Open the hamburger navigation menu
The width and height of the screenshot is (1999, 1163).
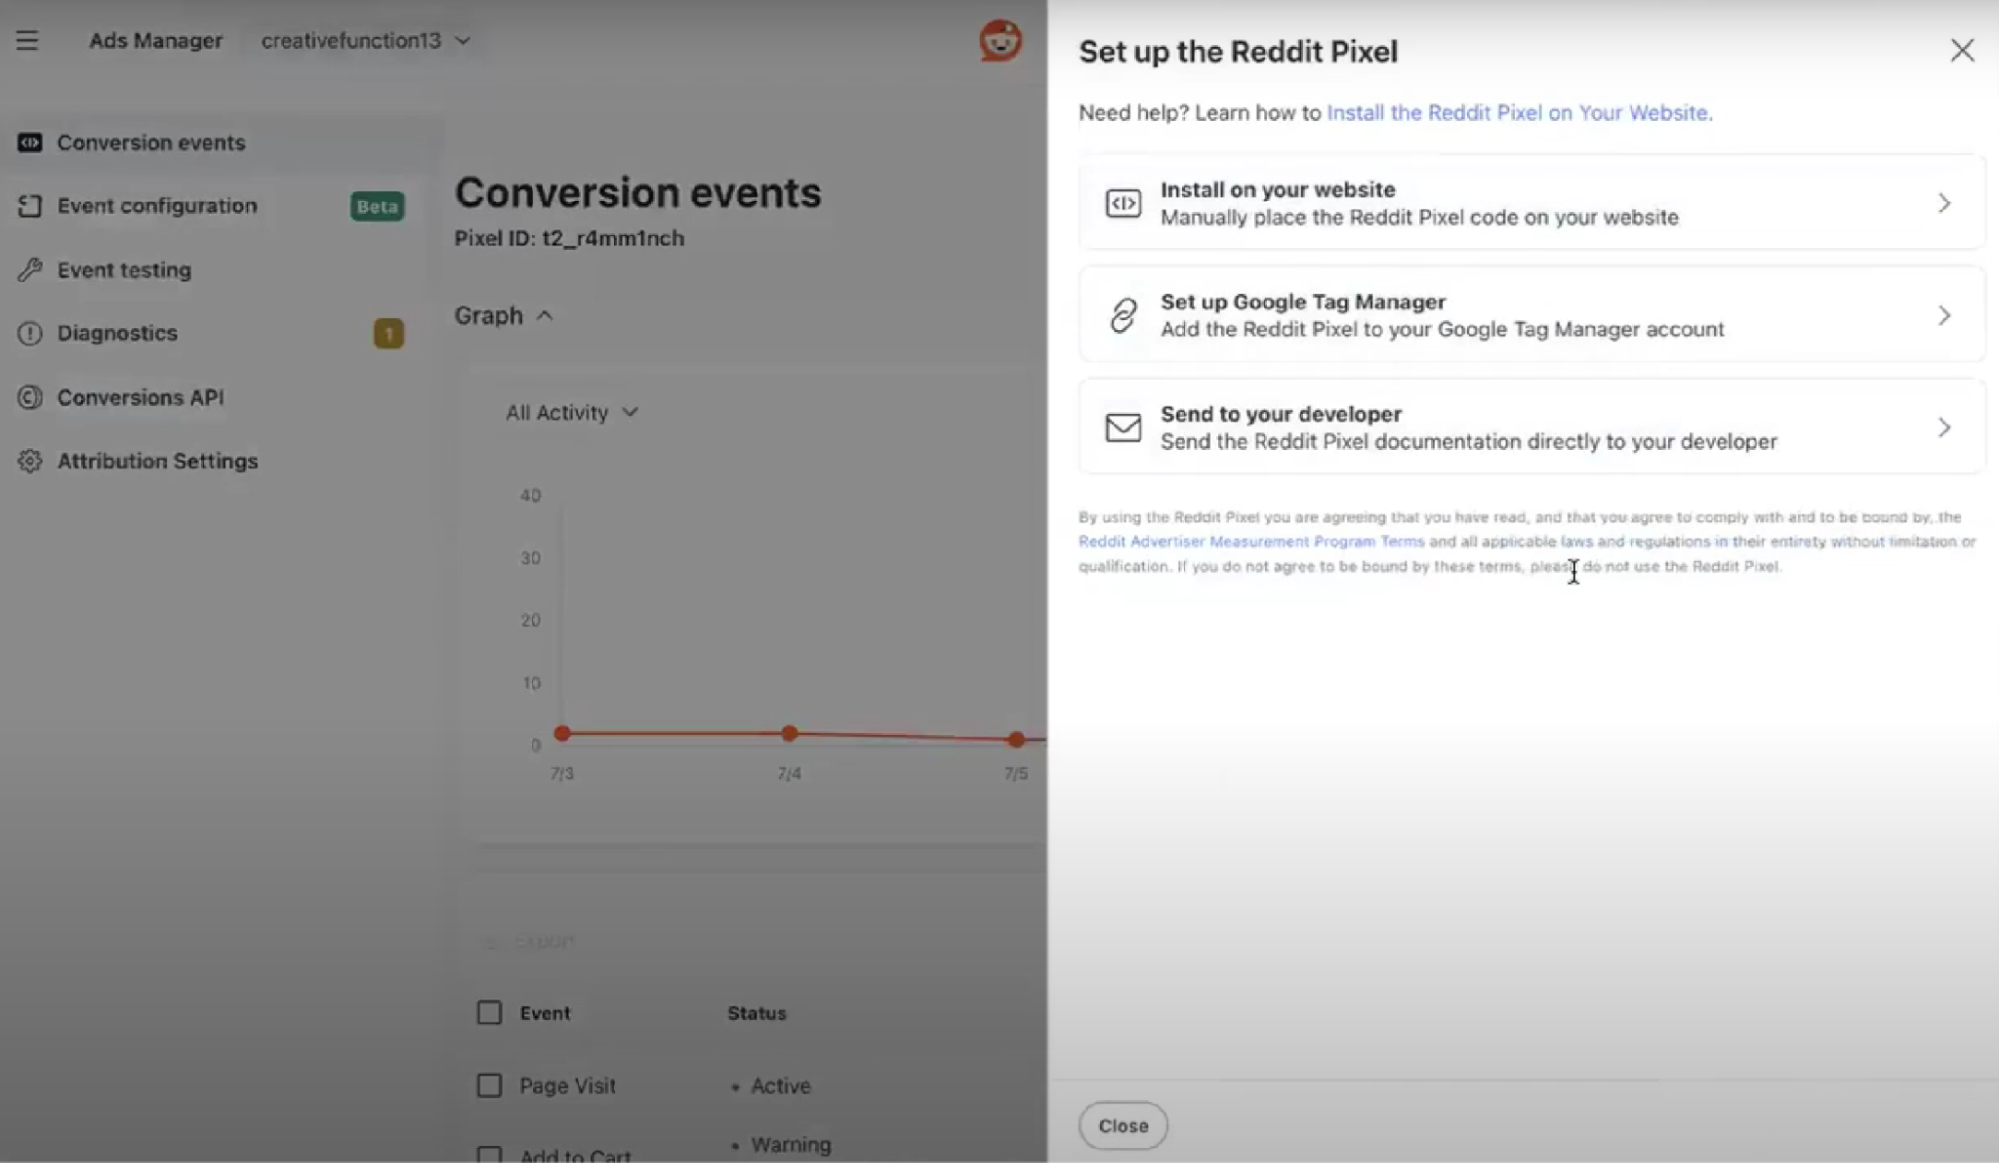26,40
